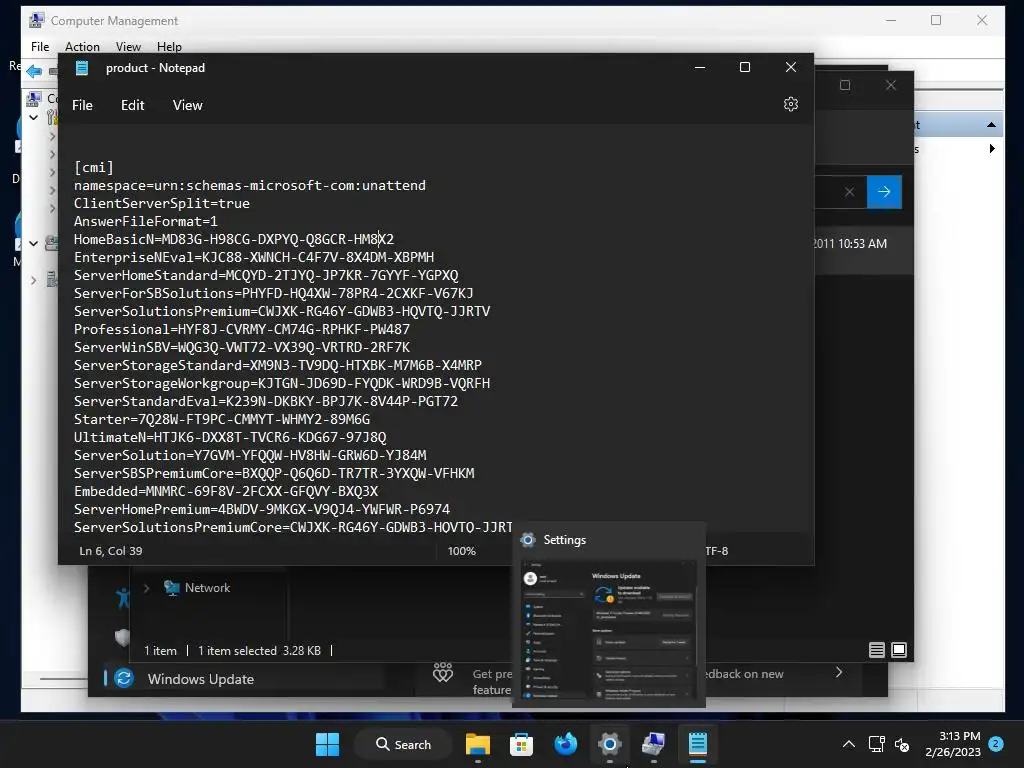Open Microsoft Store from the taskbar
The height and width of the screenshot is (768, 1024).
tap(521, 744)
